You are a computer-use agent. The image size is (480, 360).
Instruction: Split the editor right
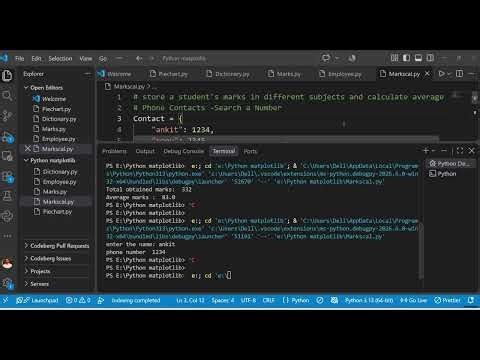[x=459, y=74]
